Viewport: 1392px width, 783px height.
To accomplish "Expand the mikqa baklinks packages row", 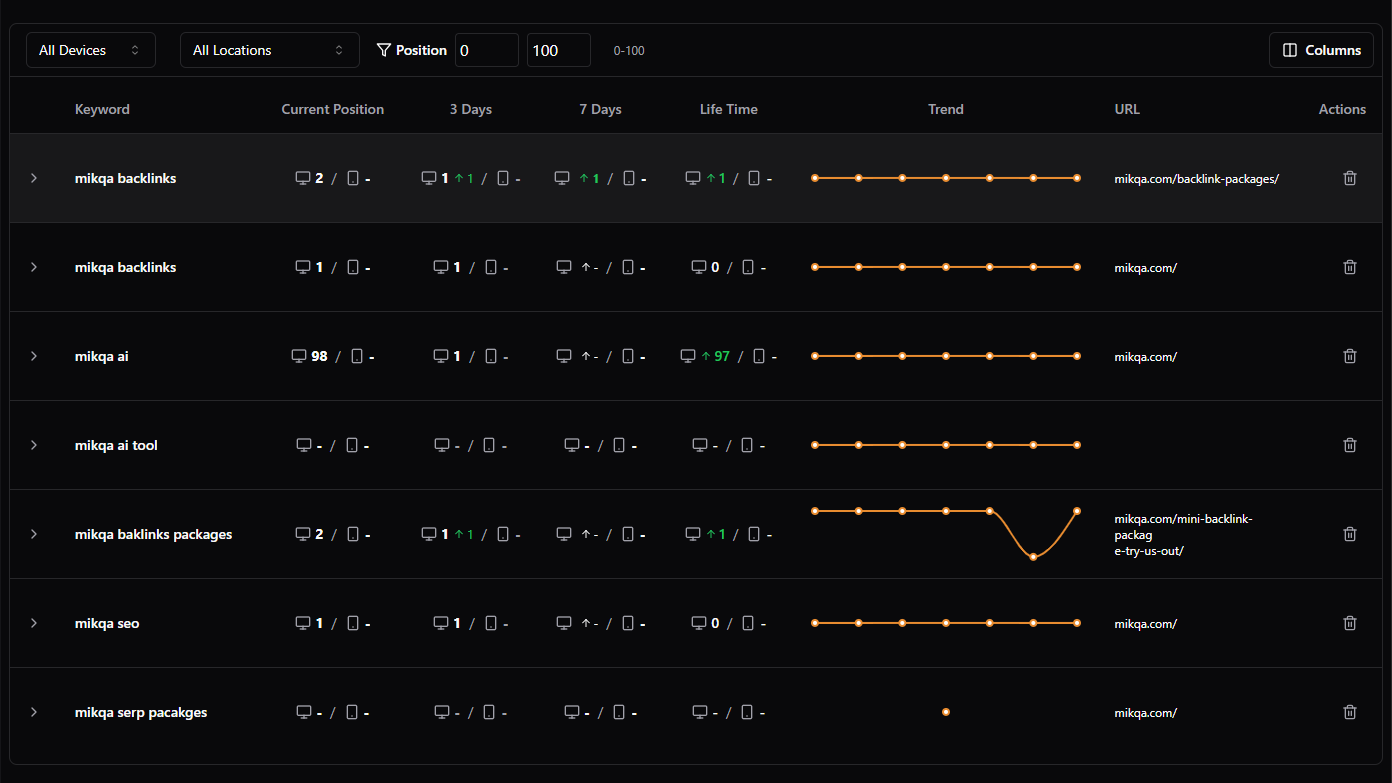I will pyautogui.click(x=34, y=534).
